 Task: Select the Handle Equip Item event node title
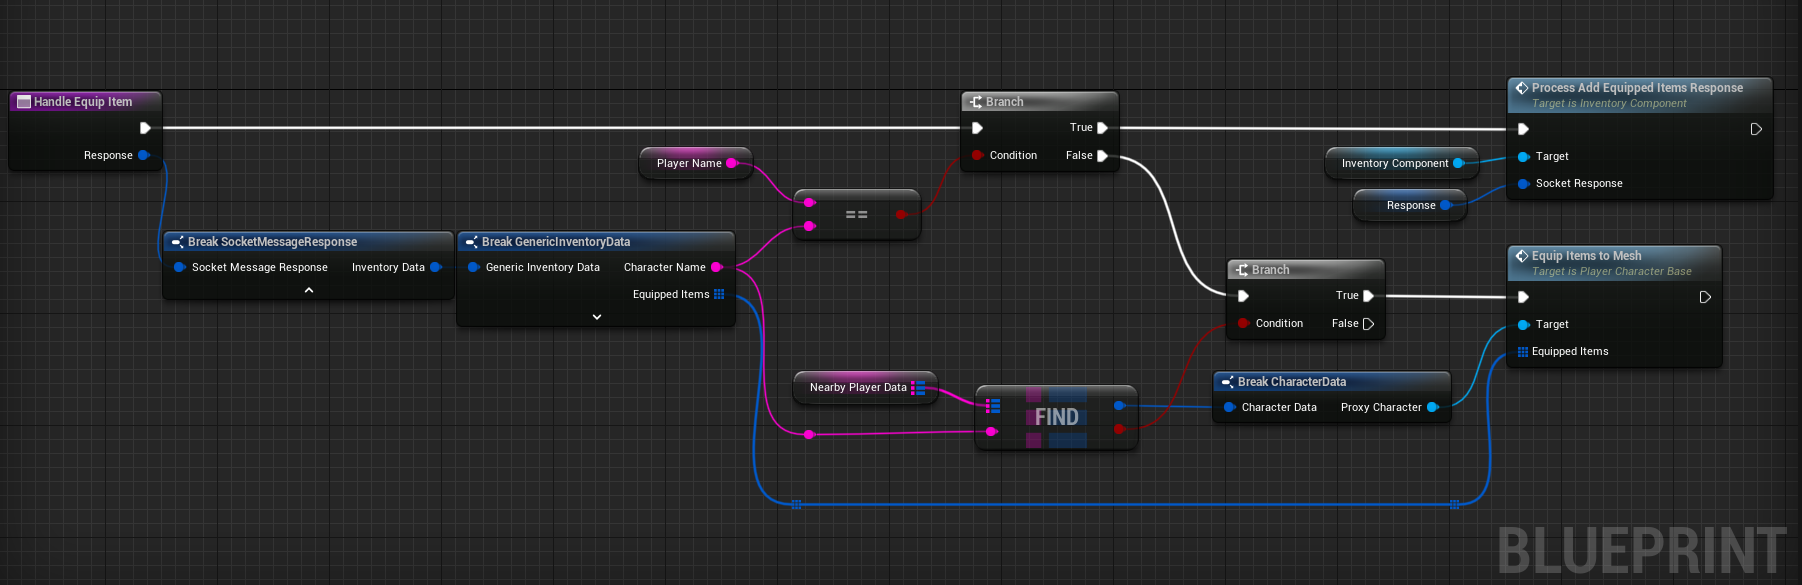pyautogui.click(x=83, y=102)
